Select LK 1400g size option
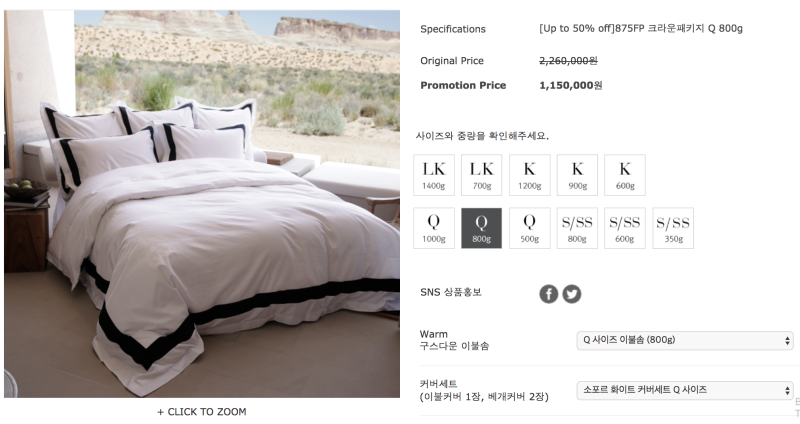The height and width of the screenshot is (424, 800). click(434, 175)
